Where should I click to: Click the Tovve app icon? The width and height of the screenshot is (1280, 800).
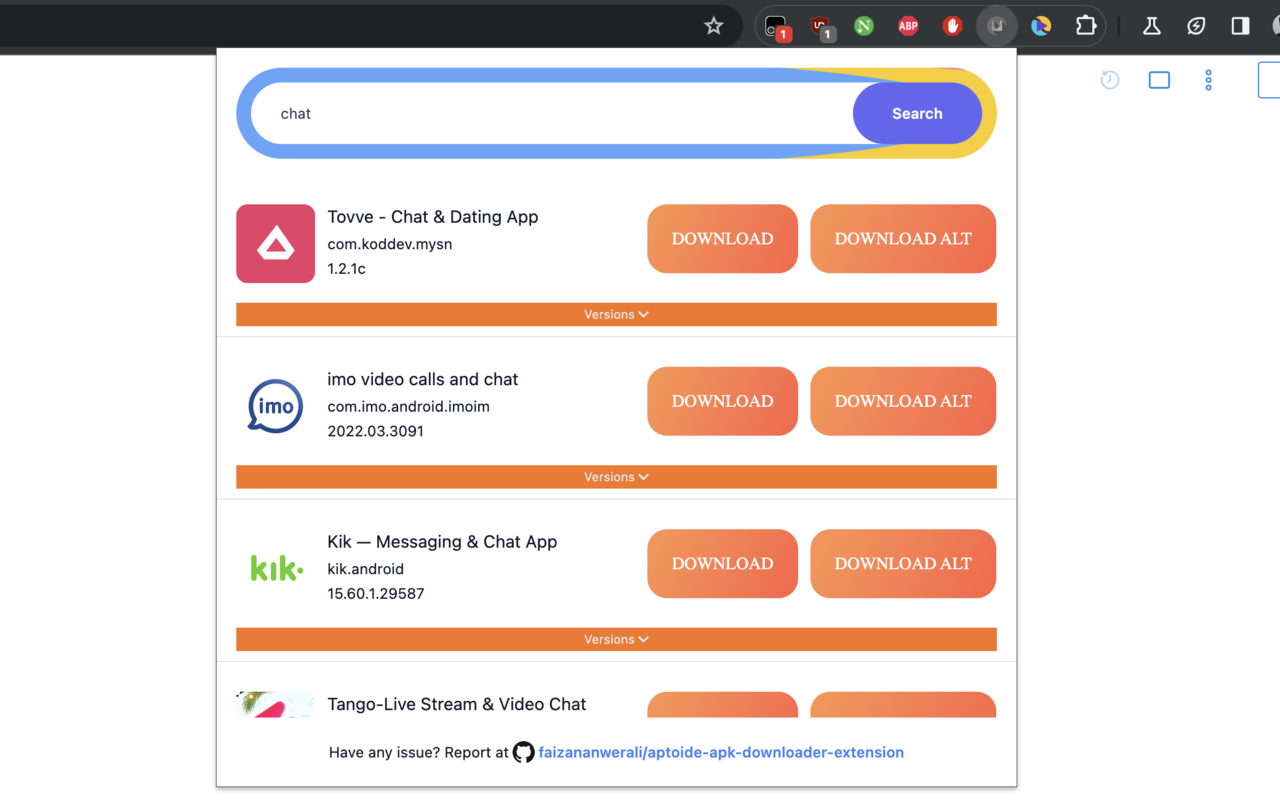(x=275, y=244)
